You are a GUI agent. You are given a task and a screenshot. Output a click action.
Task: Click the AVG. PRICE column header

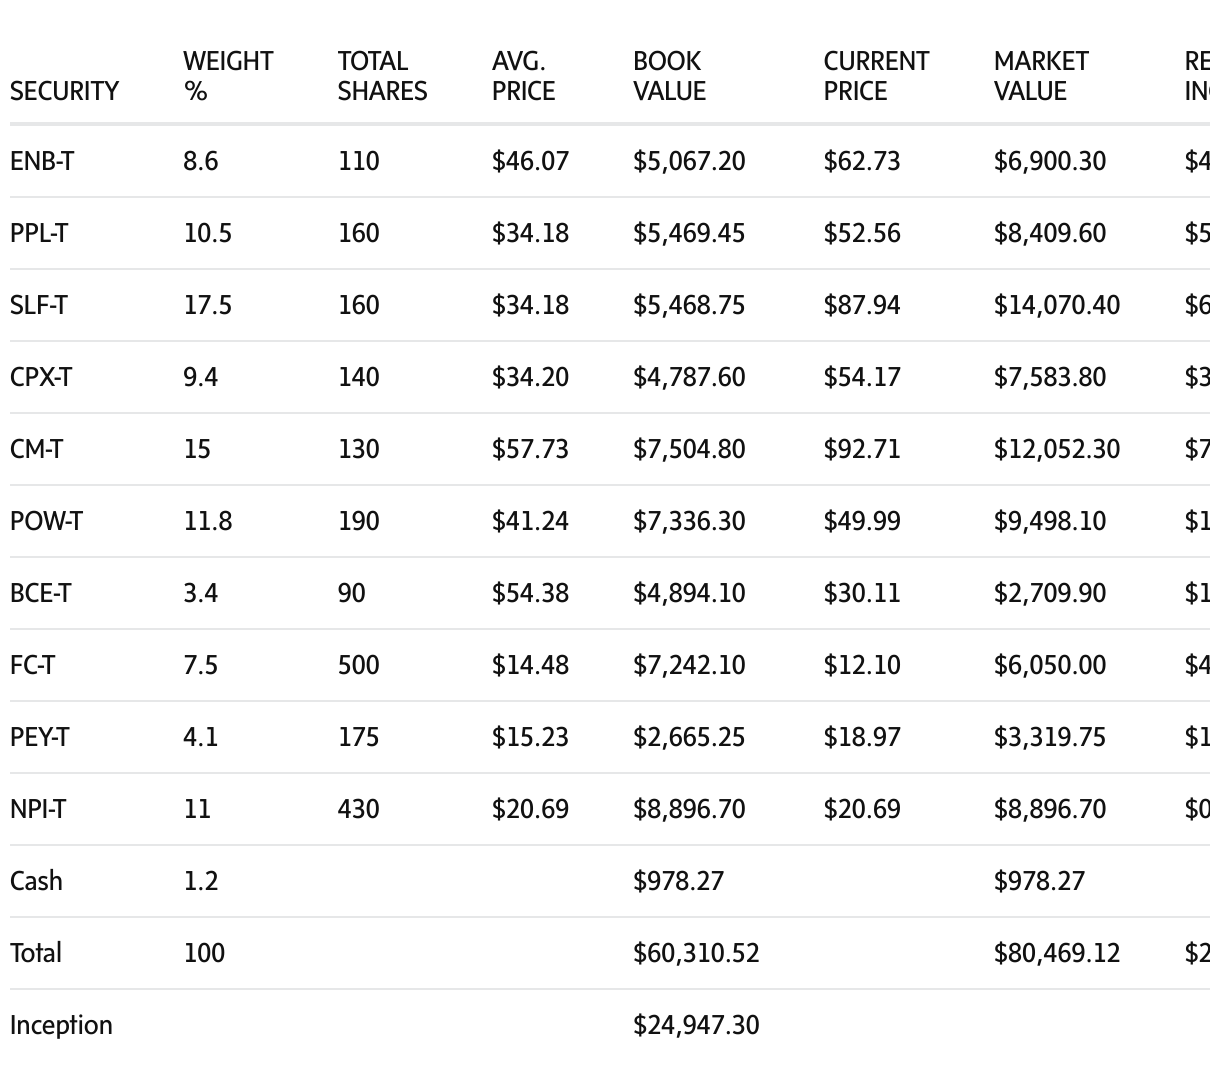522,76
